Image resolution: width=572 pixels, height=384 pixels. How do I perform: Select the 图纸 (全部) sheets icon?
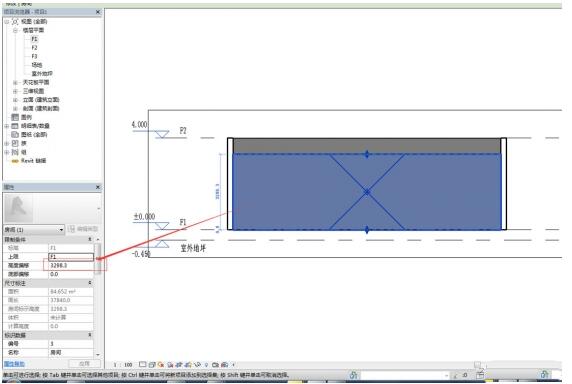pos(15,135)
